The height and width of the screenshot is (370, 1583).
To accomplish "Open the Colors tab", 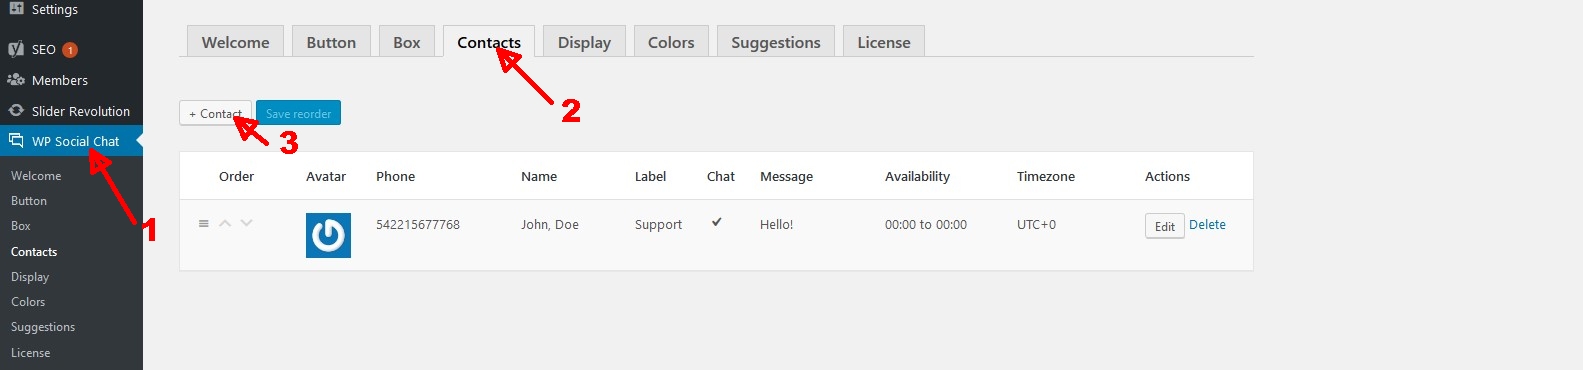I will pos(671,42).
